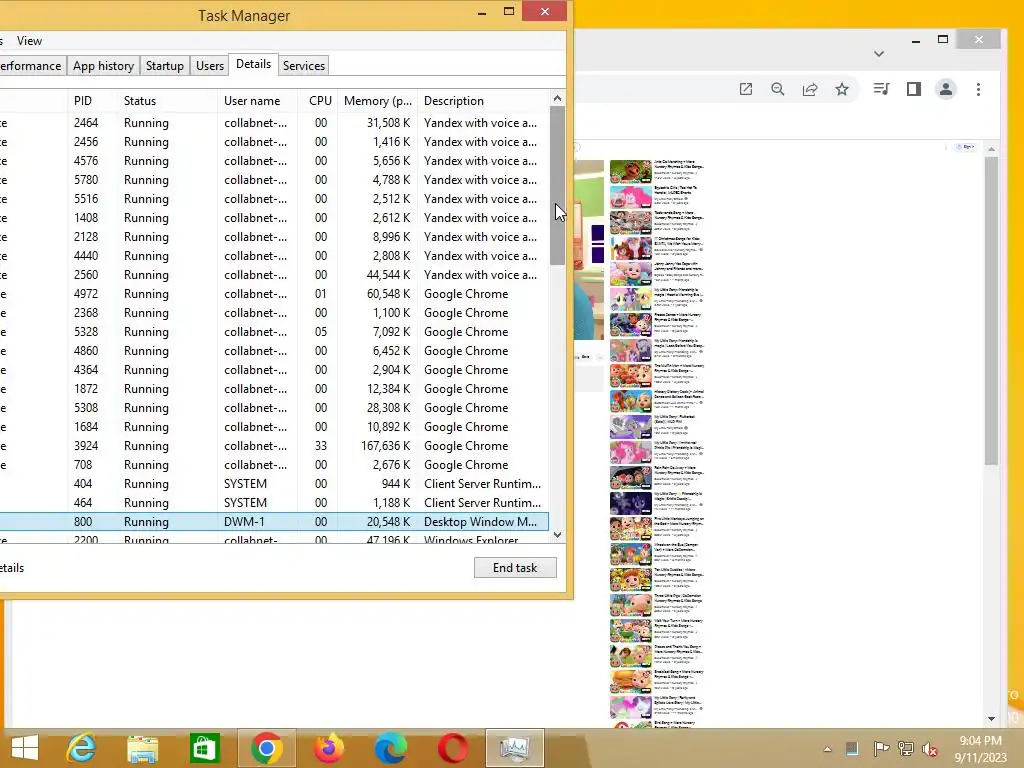This screenshot has height=768, width=1024.
Task: Open the first video thumbnail in sidebar
Action: click(x=631, y=171)
